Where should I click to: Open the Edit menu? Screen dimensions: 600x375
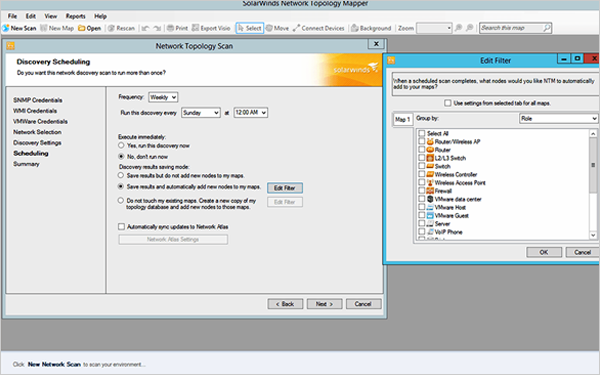pyautogui.click(x=31, y=16)
